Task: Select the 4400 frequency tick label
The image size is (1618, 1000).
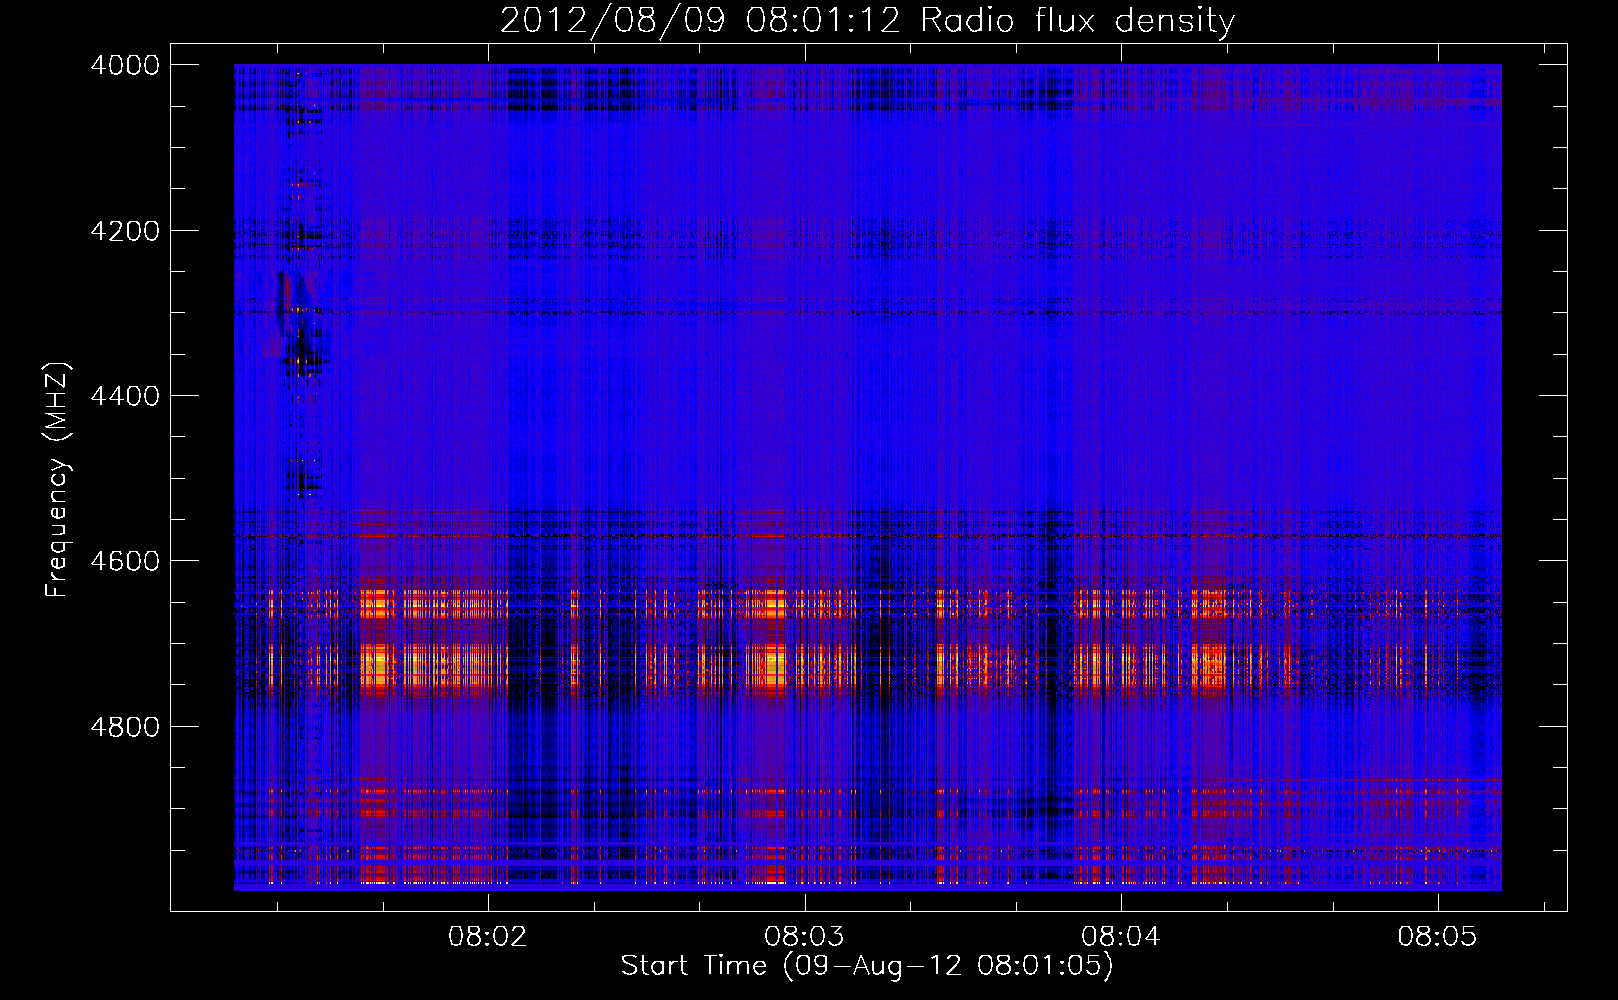Action: pos(125,396)
